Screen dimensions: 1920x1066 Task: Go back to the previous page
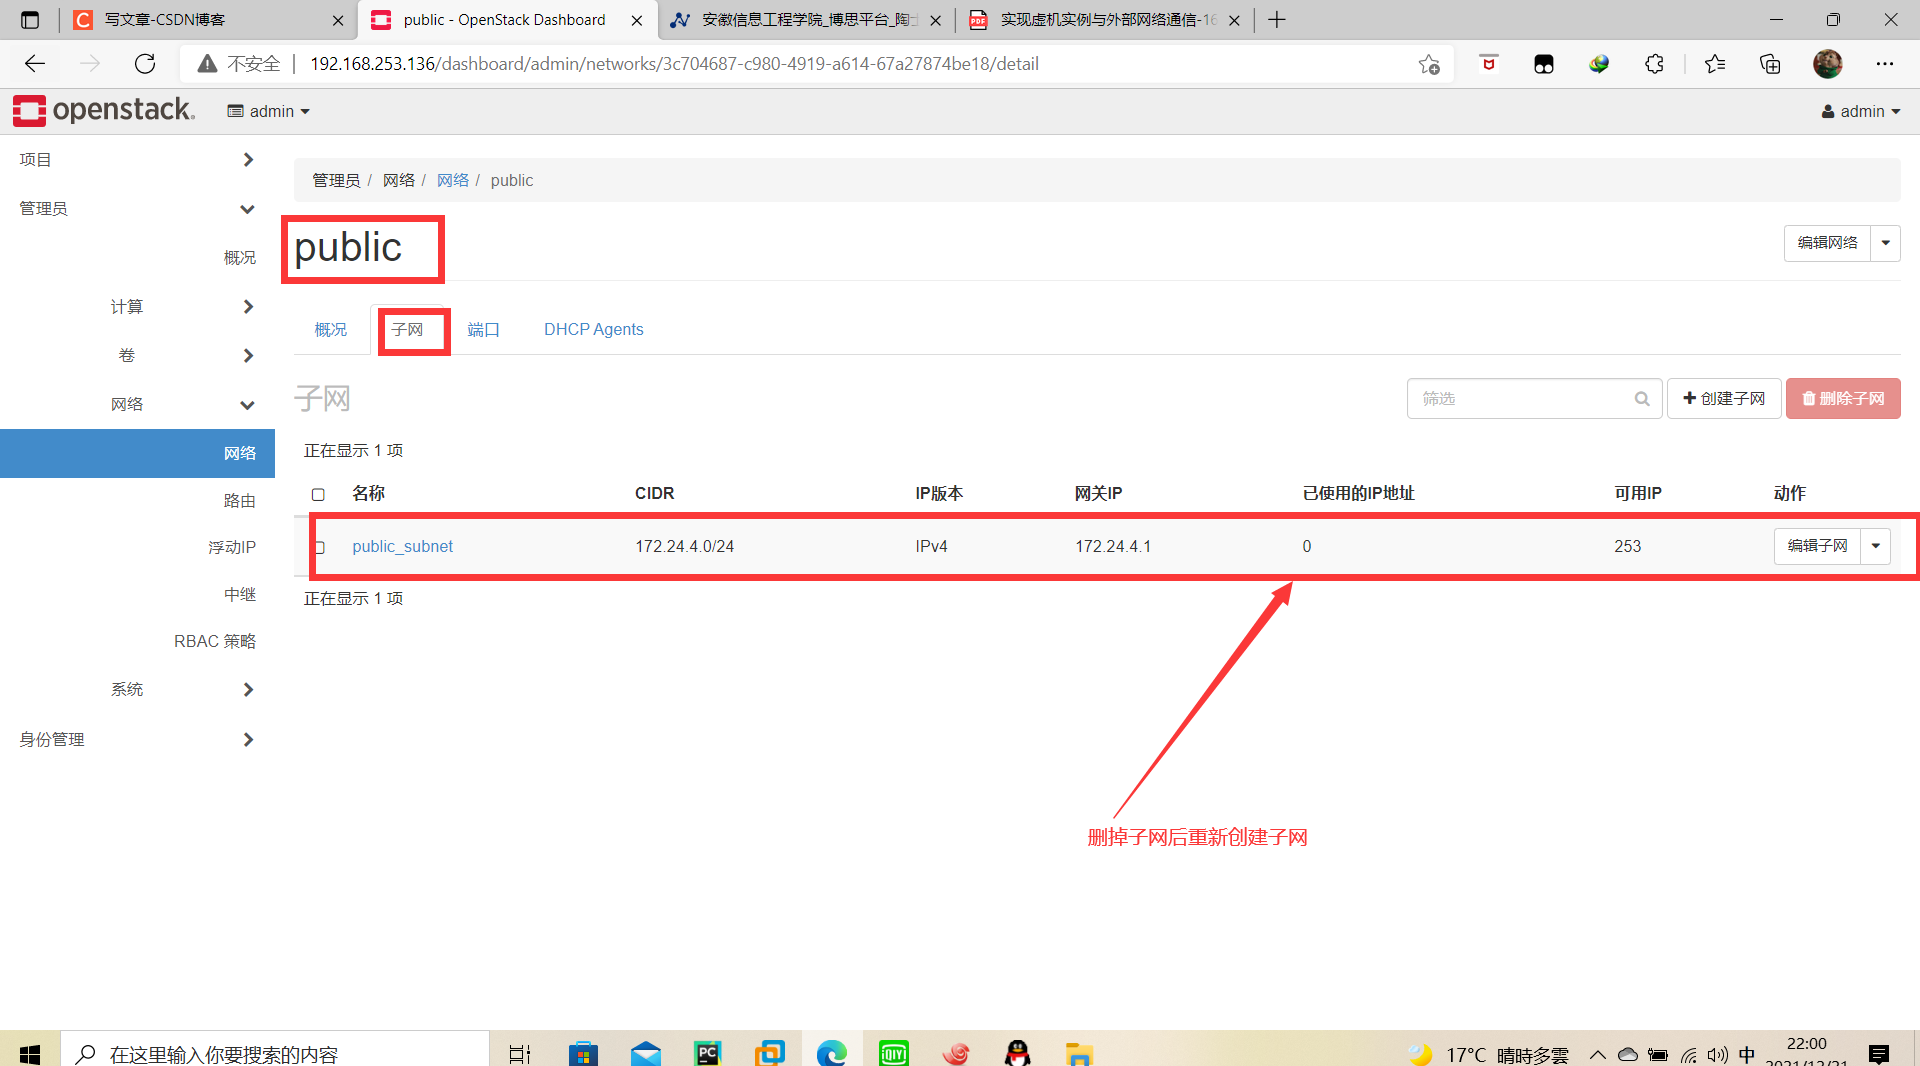tap(35, 64)
